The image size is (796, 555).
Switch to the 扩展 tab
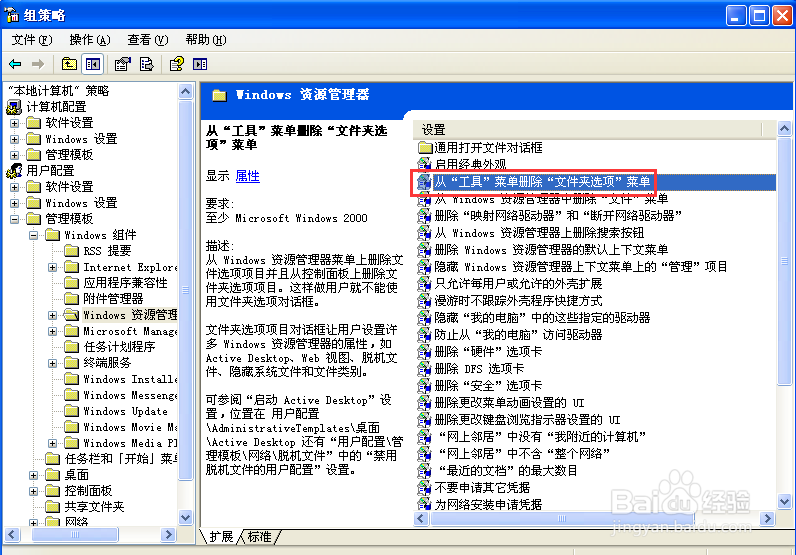click(221, 537)
